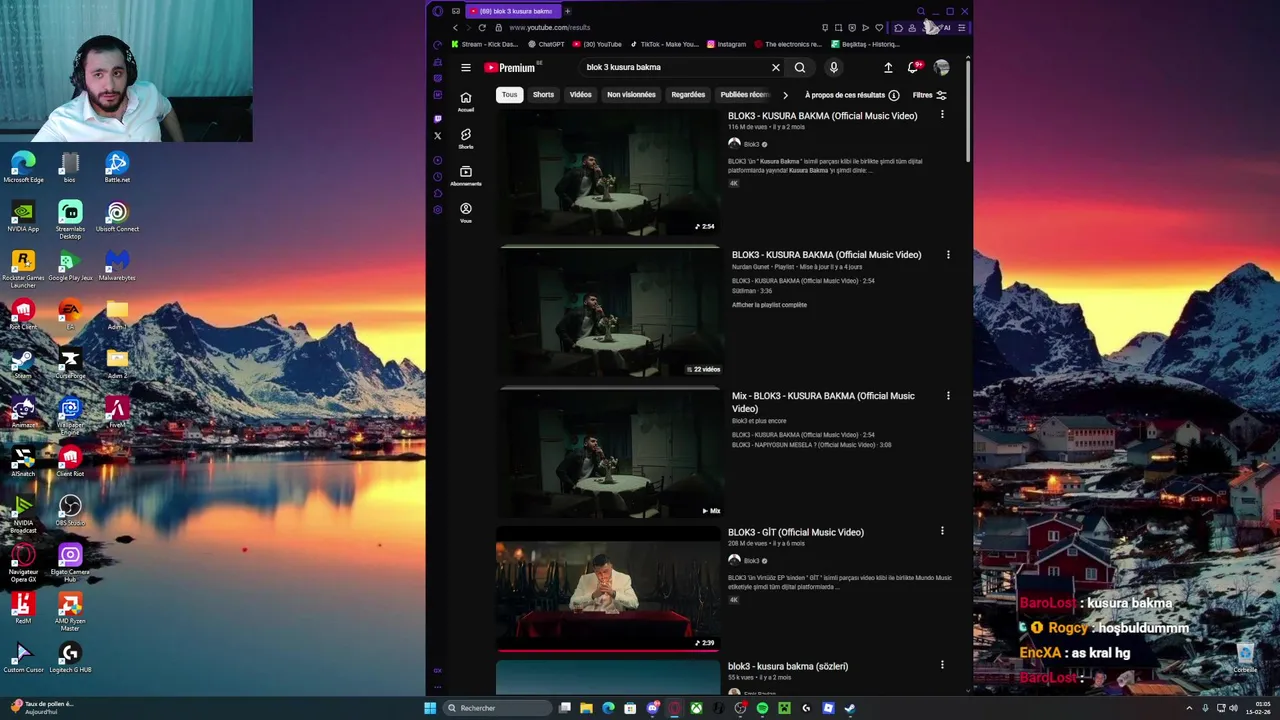Open Vous section in YouTube sidebar

(x=466, y=212)
